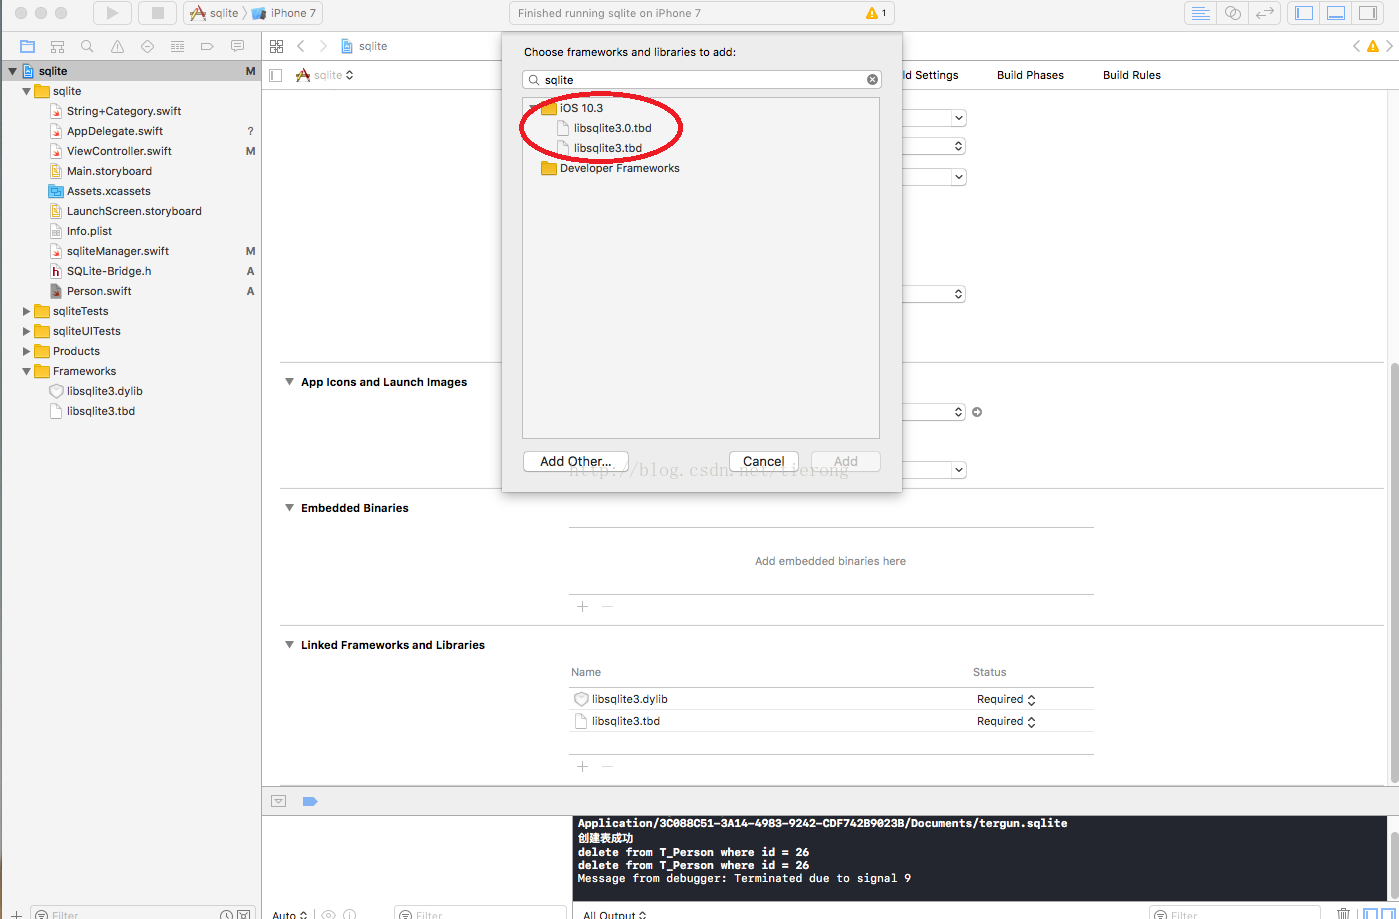The image size is (1399, 919).
Task: Select libsqlite3.tbd in the dialog list
Action: click(608, 148)
